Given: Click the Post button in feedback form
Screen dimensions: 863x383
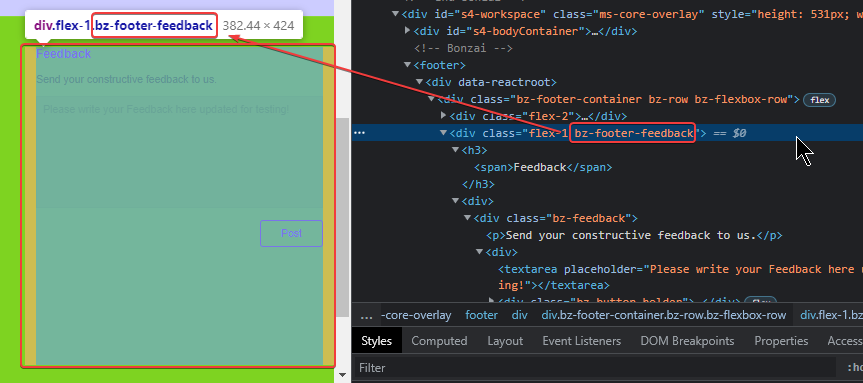Looking at the screenshot, I should 291,233.
